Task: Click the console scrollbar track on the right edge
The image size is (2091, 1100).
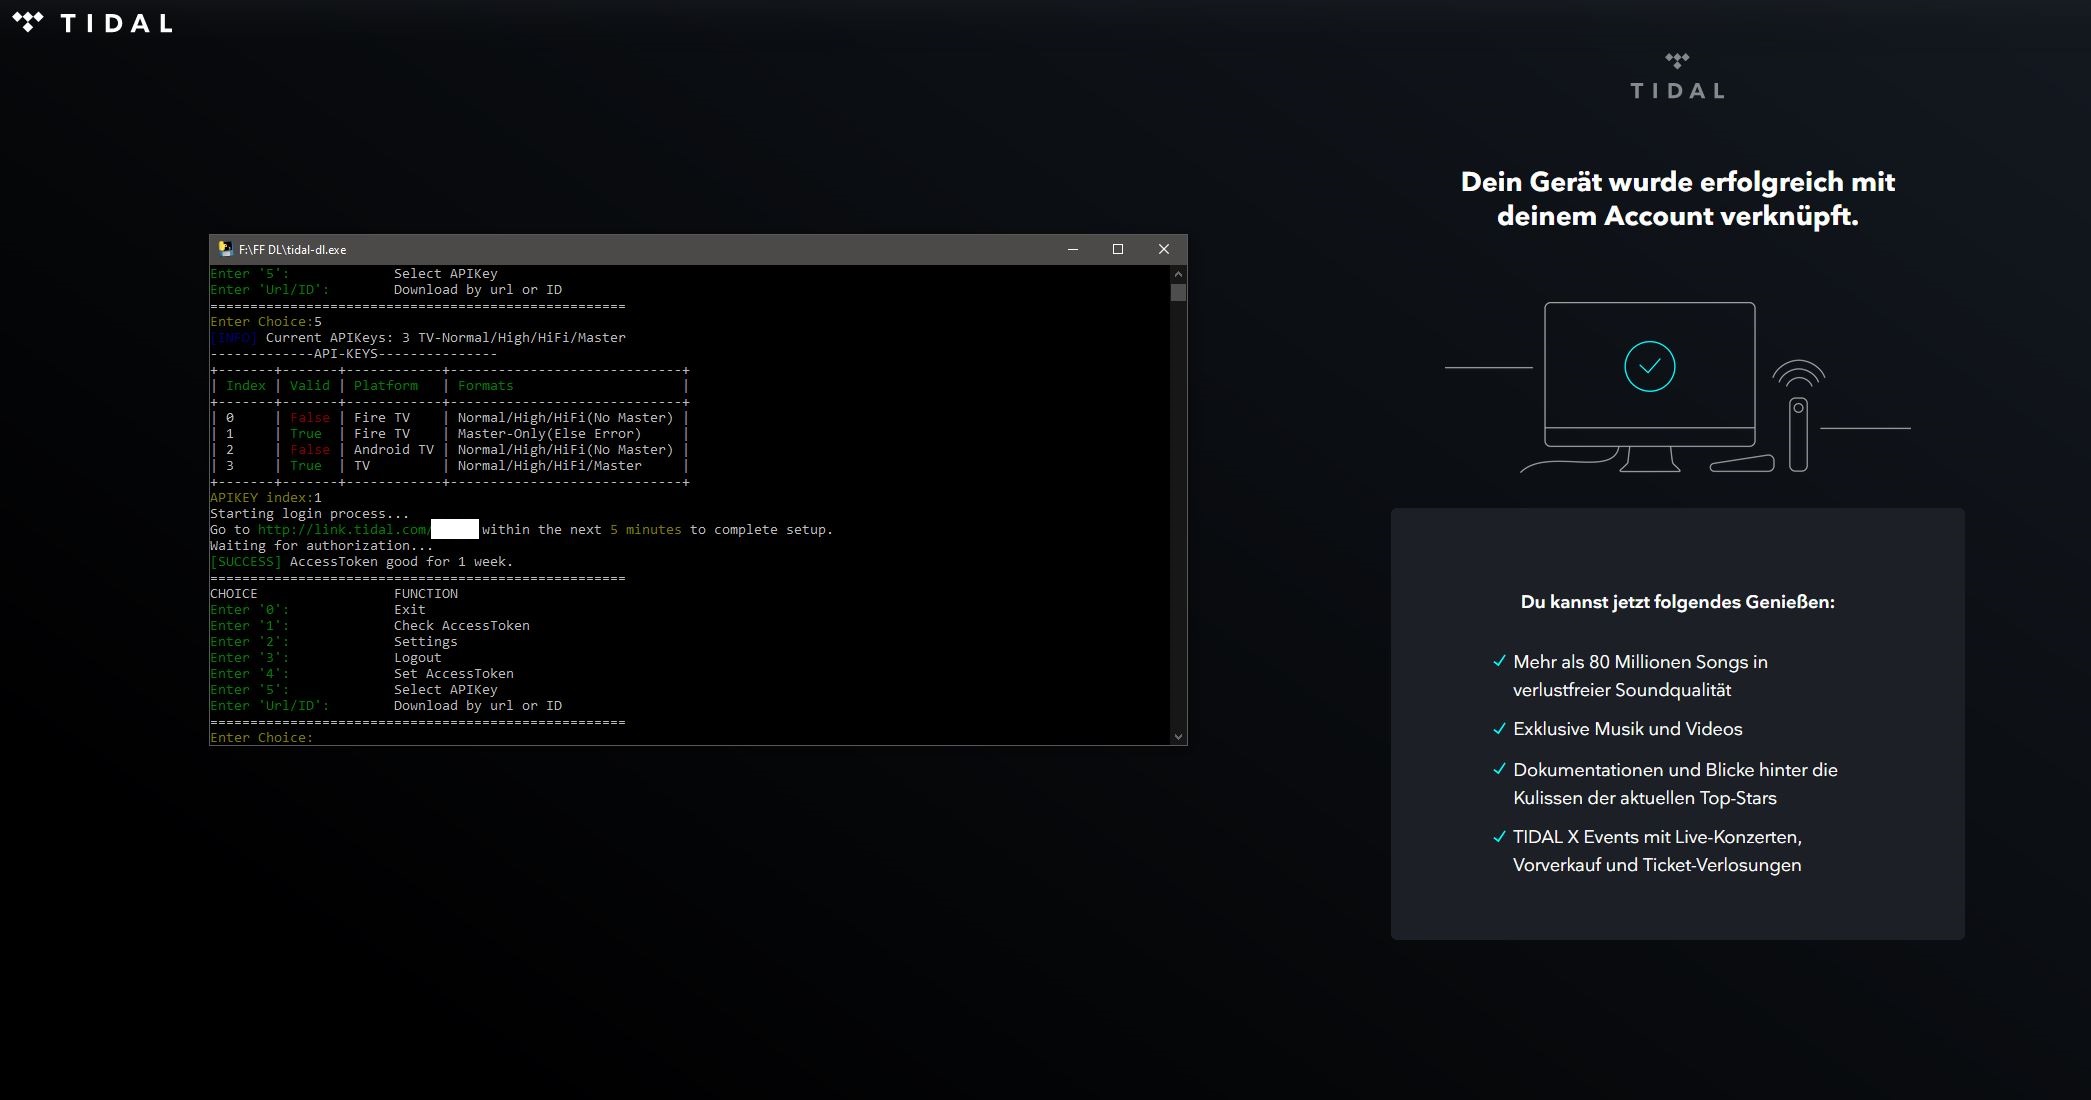Action: click(x=1179, y=500)
